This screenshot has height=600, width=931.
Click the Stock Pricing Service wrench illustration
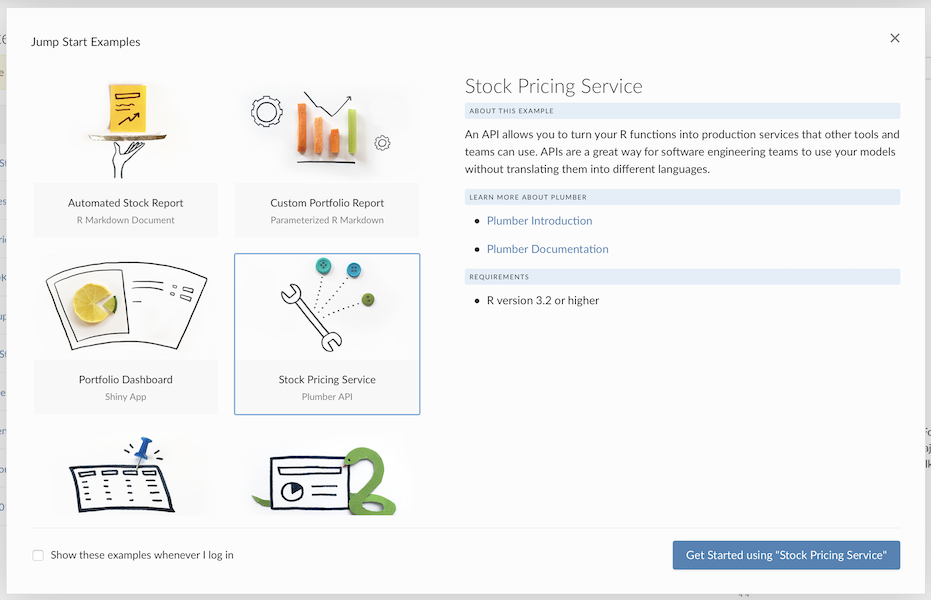[320, 310]
